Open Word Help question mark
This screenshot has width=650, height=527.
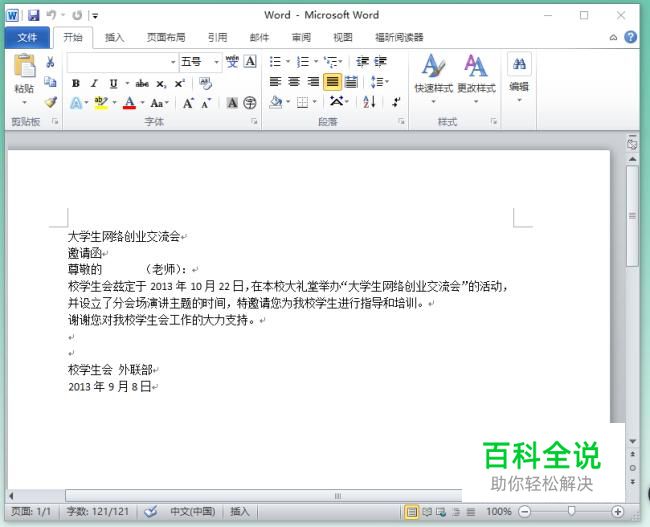tap(631, 37)
